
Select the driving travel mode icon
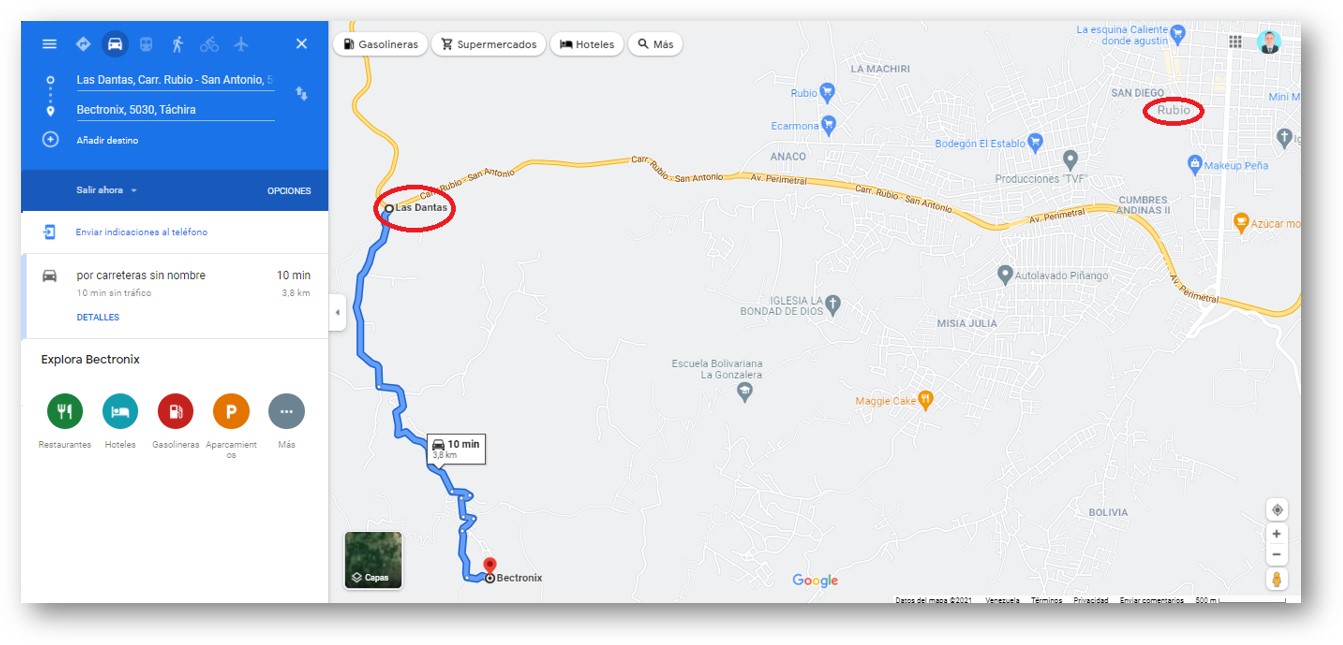(x=115, y=44)
